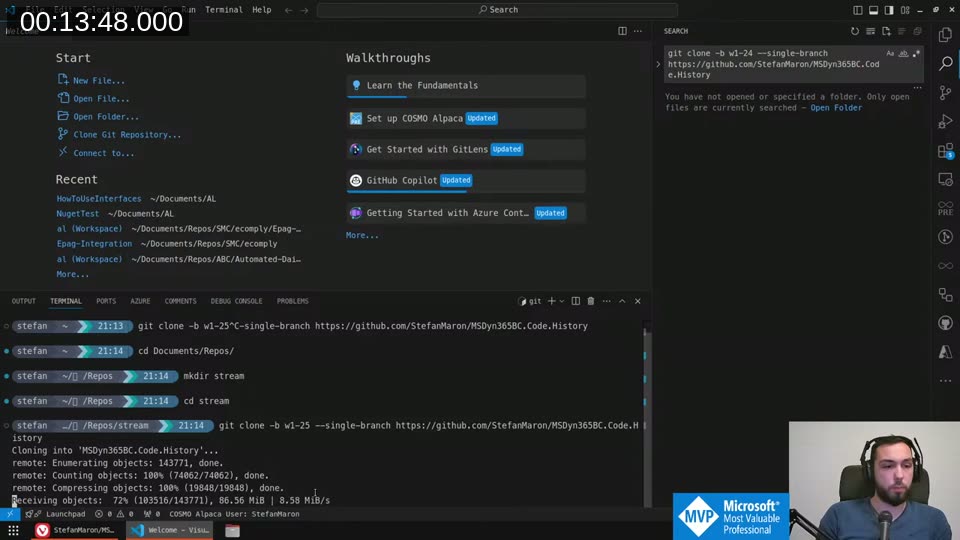Viewport: 960px width, 540px height.
Task: Click Open Folder link in Search panel
Action: [836, 108]
